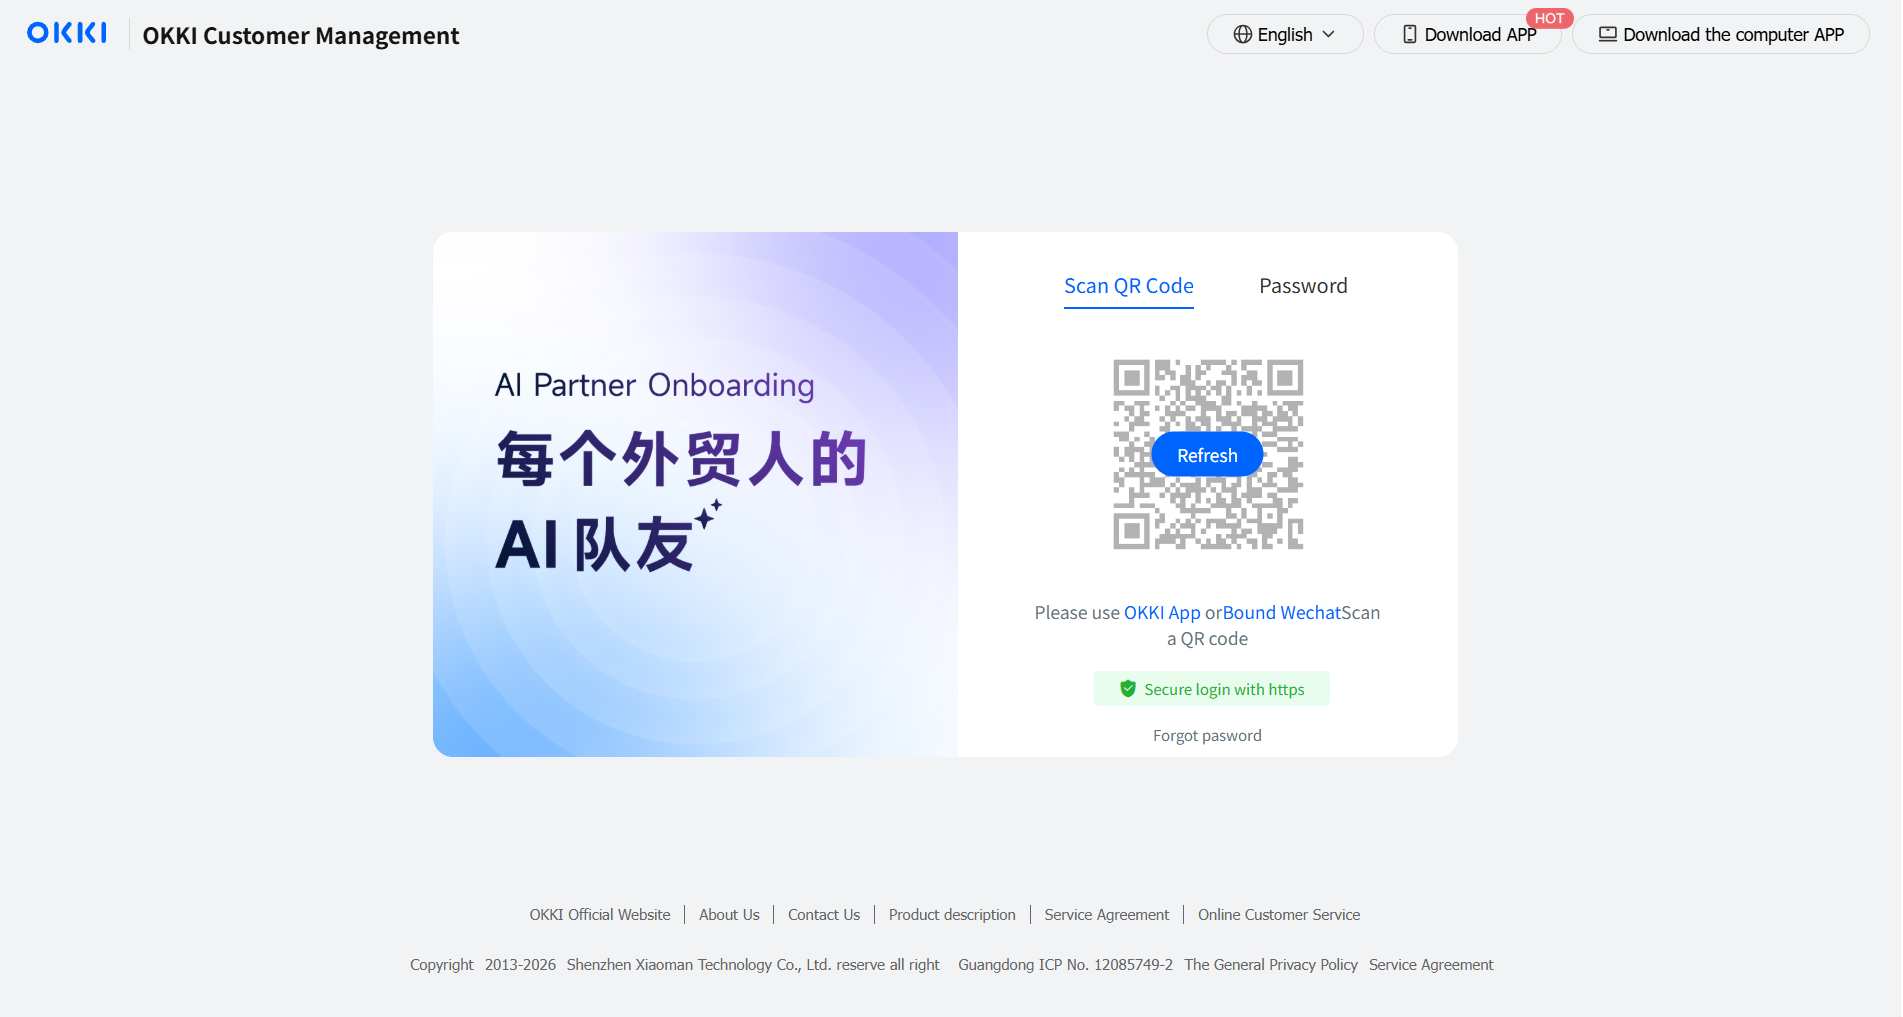This screenshot has height=1017, width=1903.
Task: Click Download the computer APP button
Action: 1720,34
